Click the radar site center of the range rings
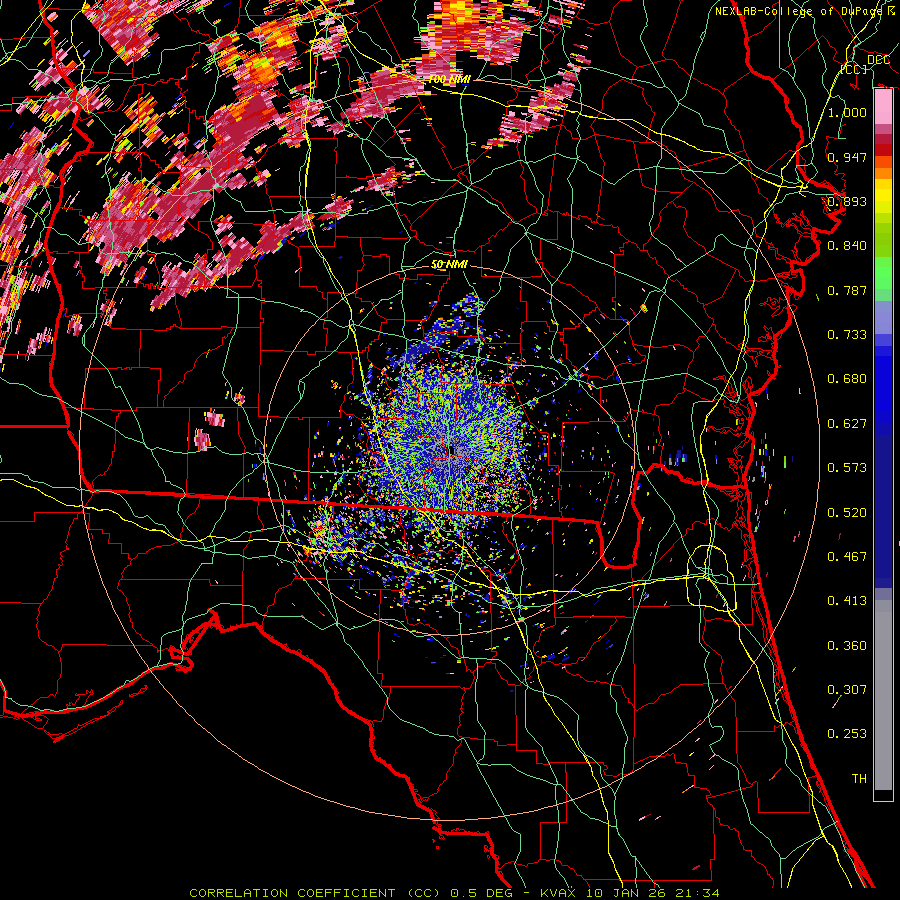This screenshot has width=900, height=900. click(x=451, y=451)
